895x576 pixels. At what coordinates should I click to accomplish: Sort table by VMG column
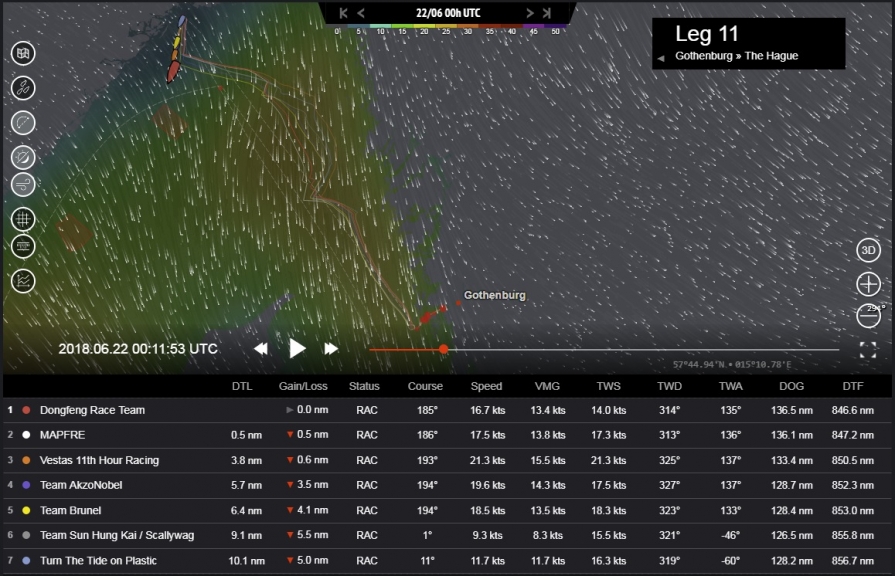tap(547, 386)
